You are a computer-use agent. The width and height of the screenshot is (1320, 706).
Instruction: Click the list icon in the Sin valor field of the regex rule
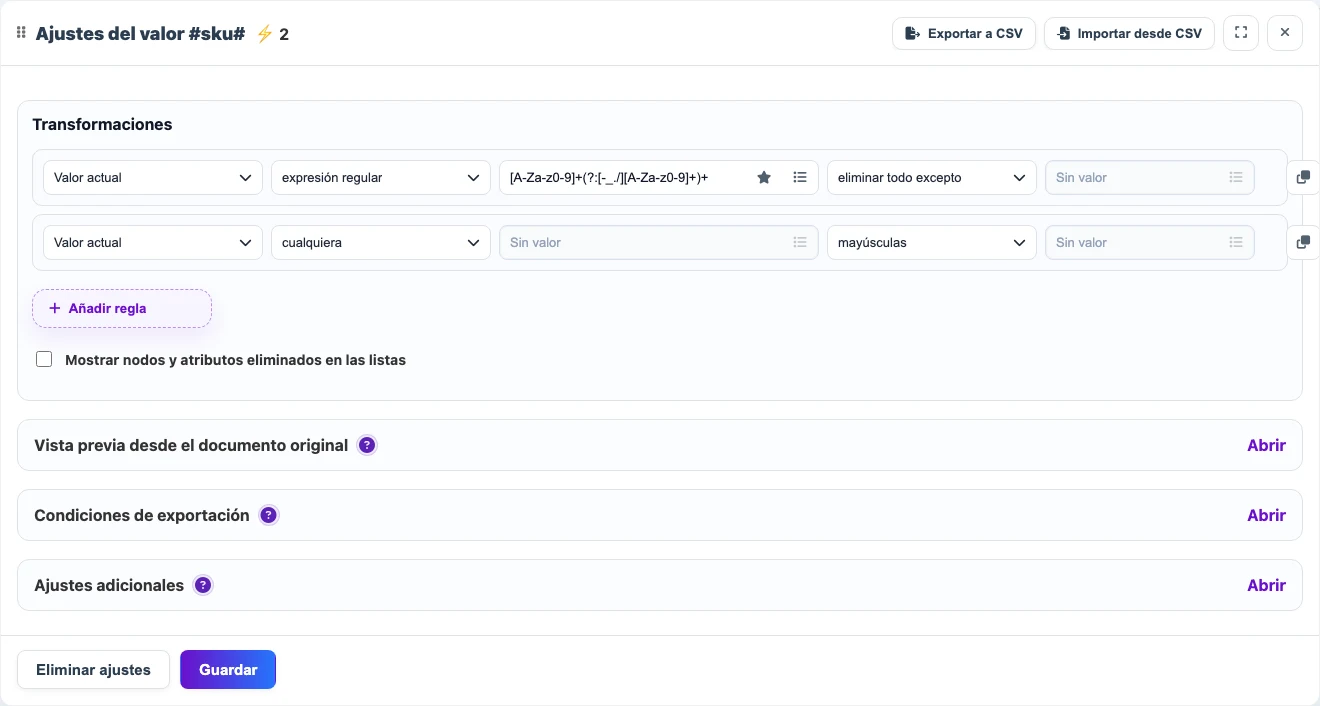click(1236, 177)
